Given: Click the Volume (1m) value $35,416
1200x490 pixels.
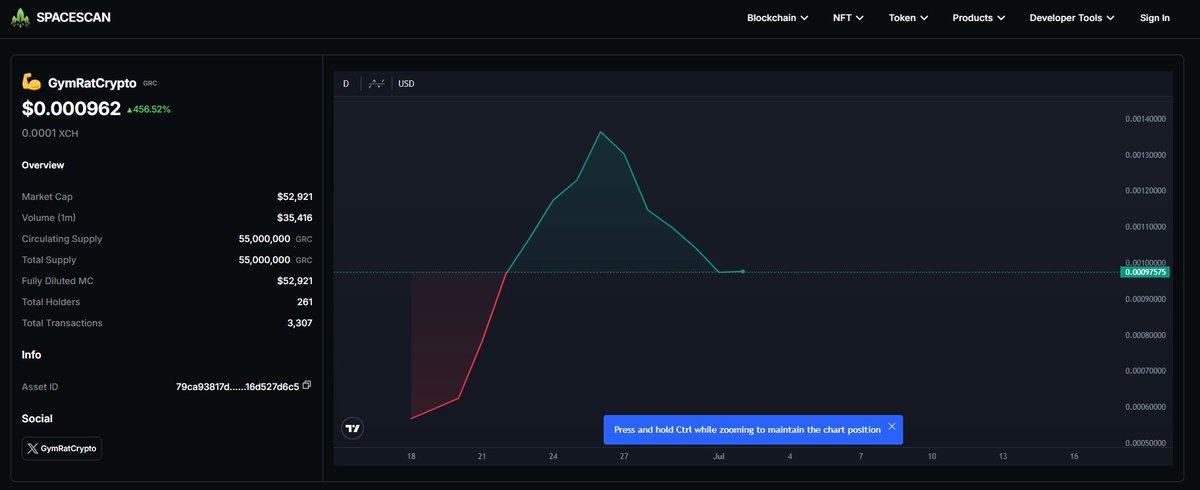Looking at the screenshot, I should (x=295, y=218).
